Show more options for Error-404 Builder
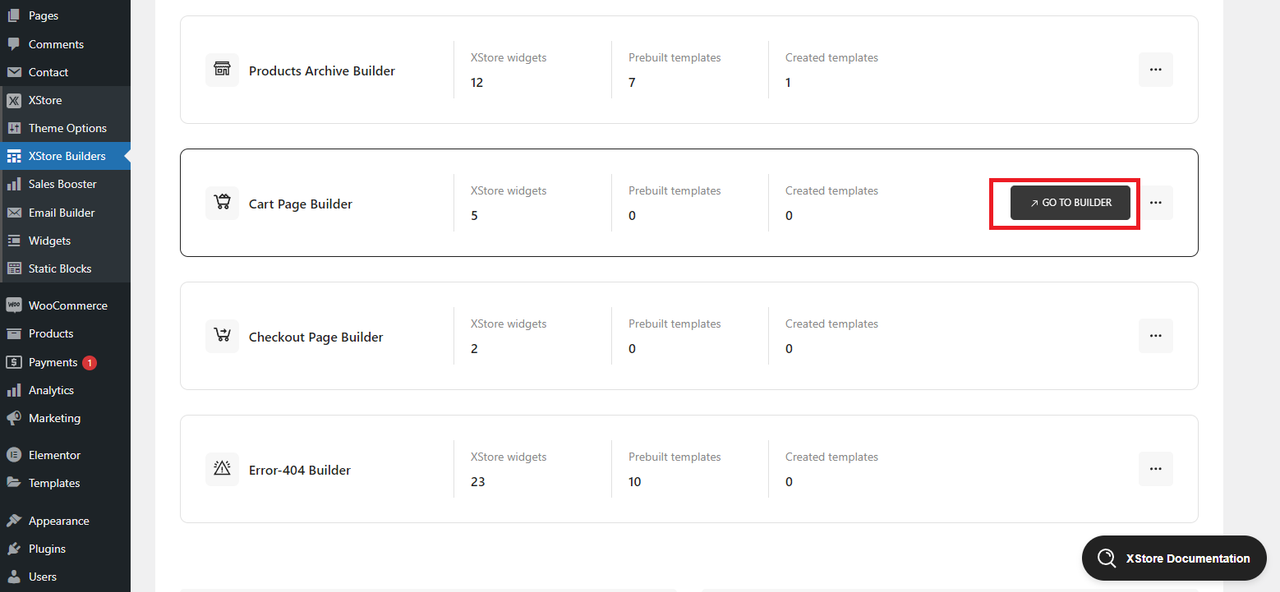The image size is (1280, 592). click(x=1155, y=469)
